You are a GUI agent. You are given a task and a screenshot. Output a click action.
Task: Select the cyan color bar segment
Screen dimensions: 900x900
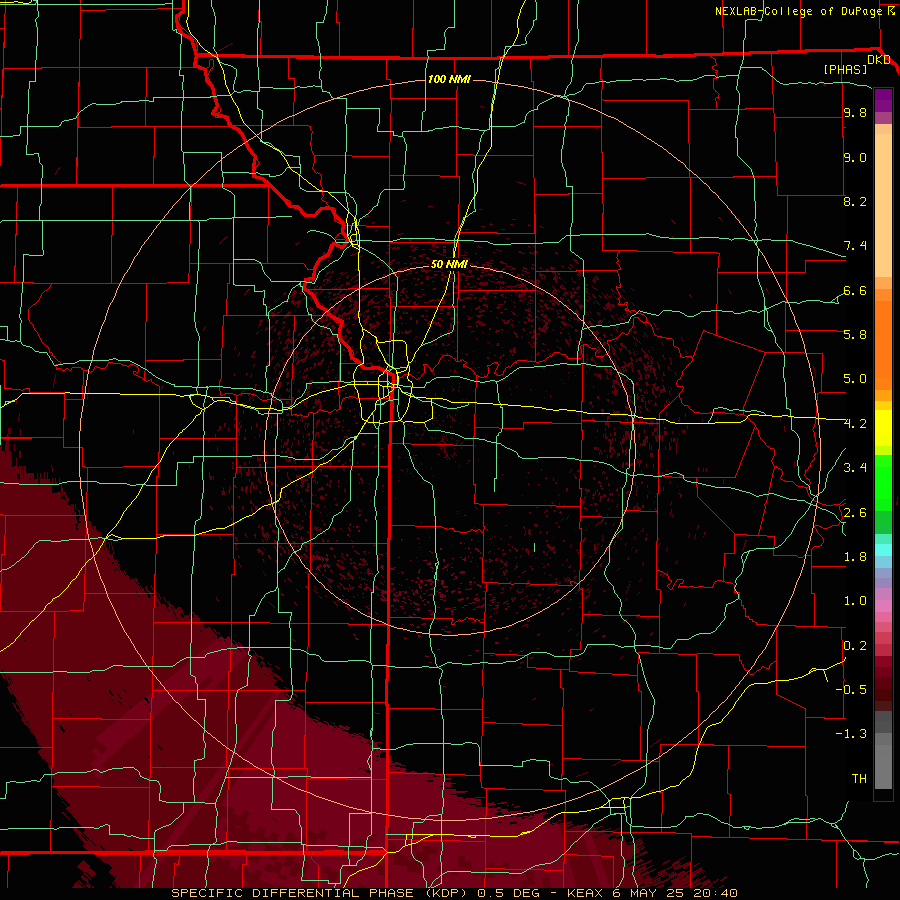[x=883, y=550]
